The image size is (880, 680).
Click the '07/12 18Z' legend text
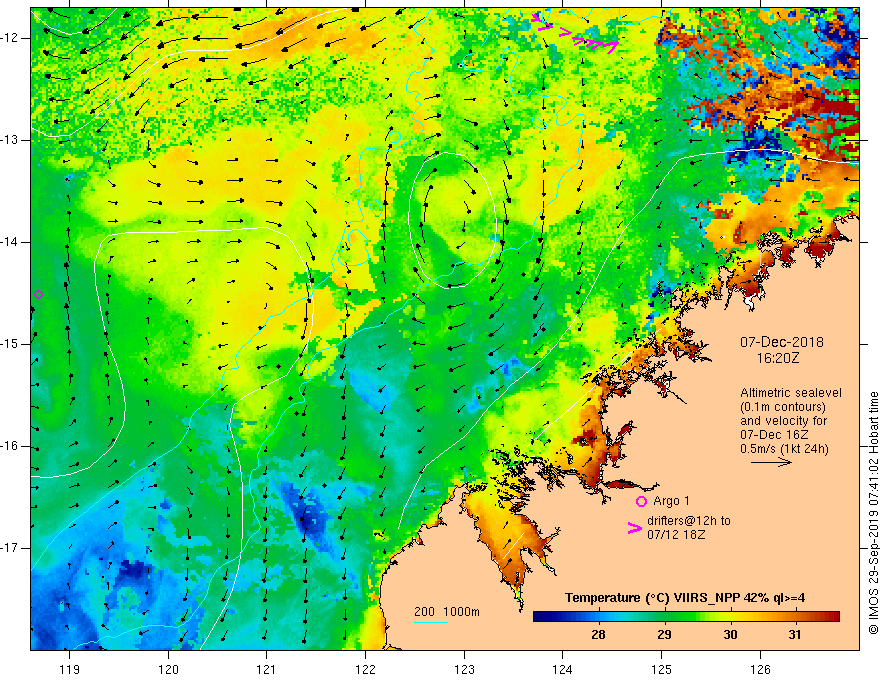[x=676, y=535]
